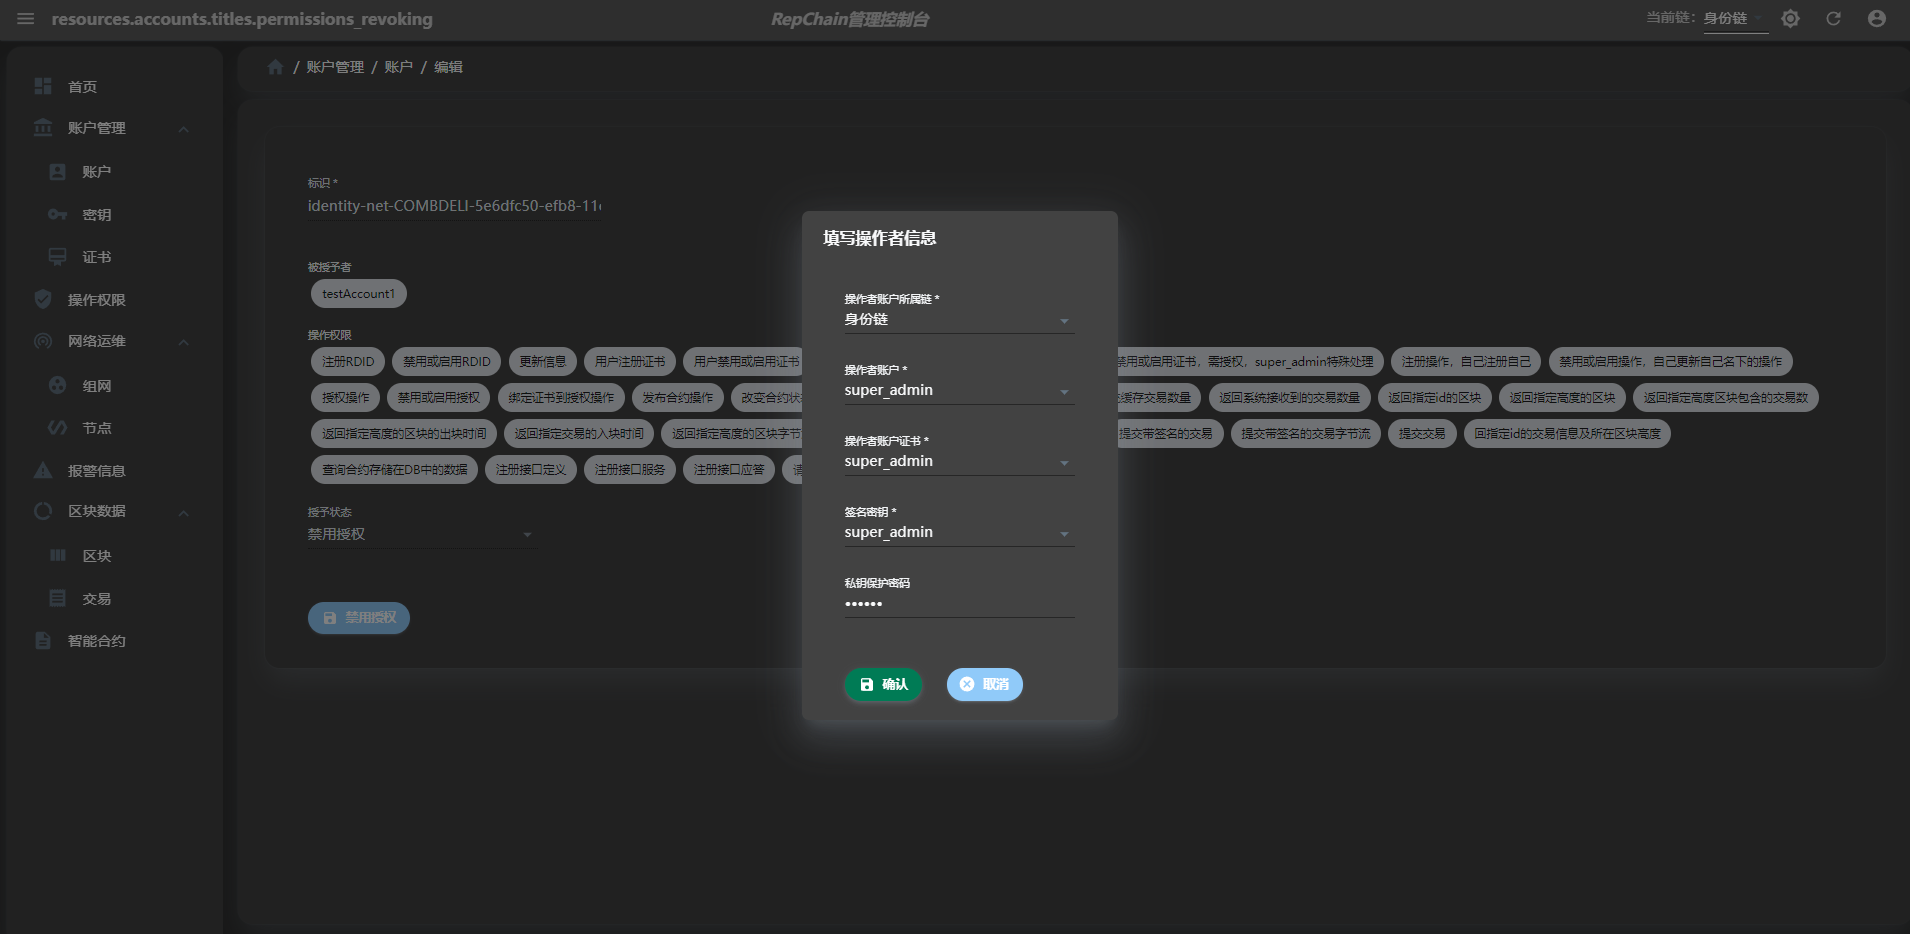
Task: Click the 网络运维 network icon
Action: pyautogui.click(x=43, y=341)
